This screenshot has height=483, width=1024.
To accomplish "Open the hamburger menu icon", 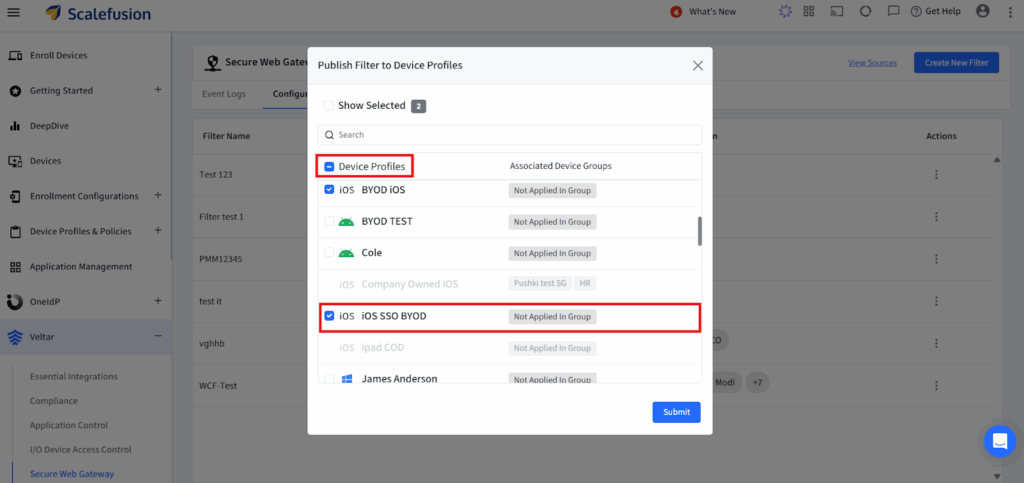I will click(x=14, y=12).
